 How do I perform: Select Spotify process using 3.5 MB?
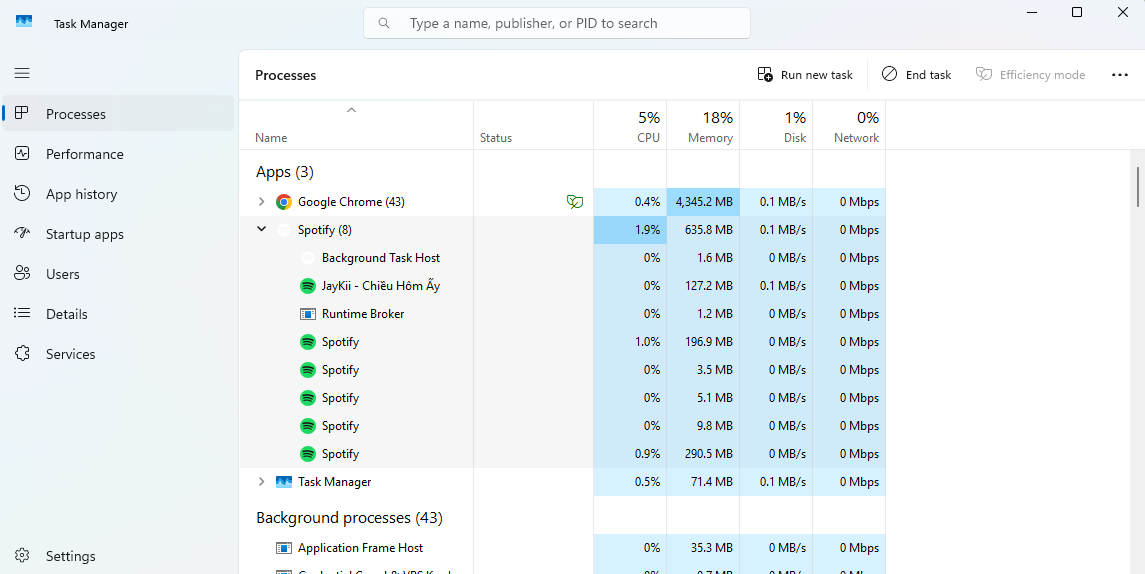tap(562, 370)
